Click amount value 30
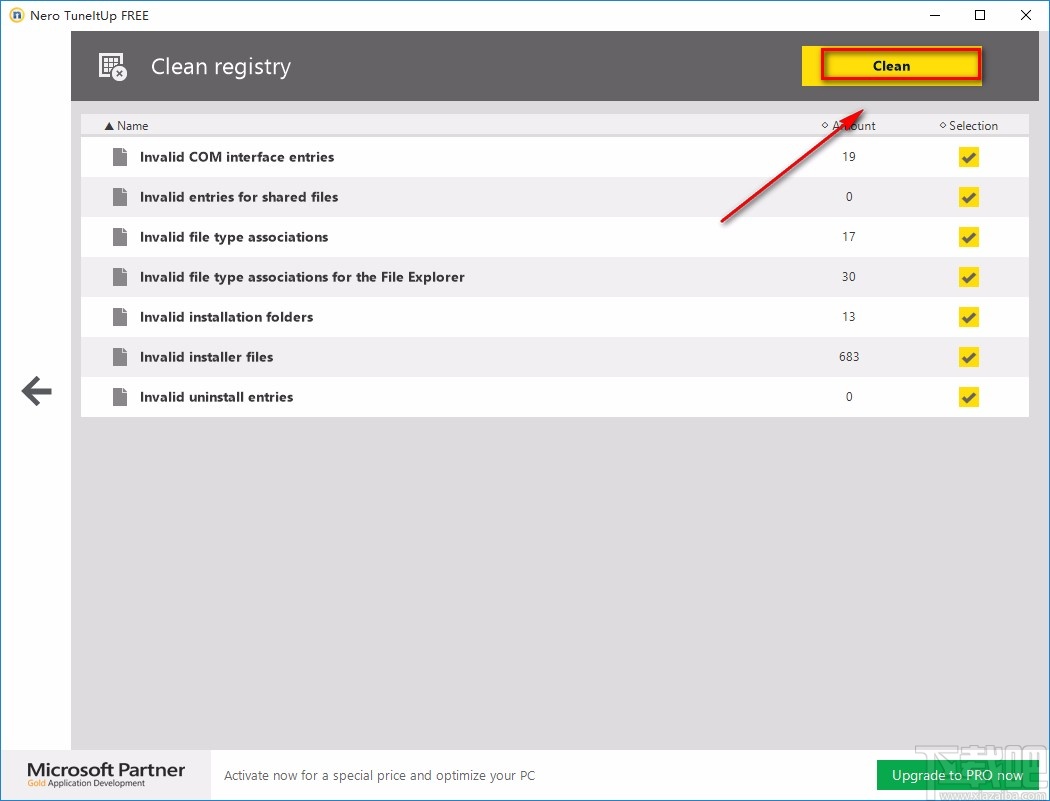The image size is (1050, 801). point(848,277)
